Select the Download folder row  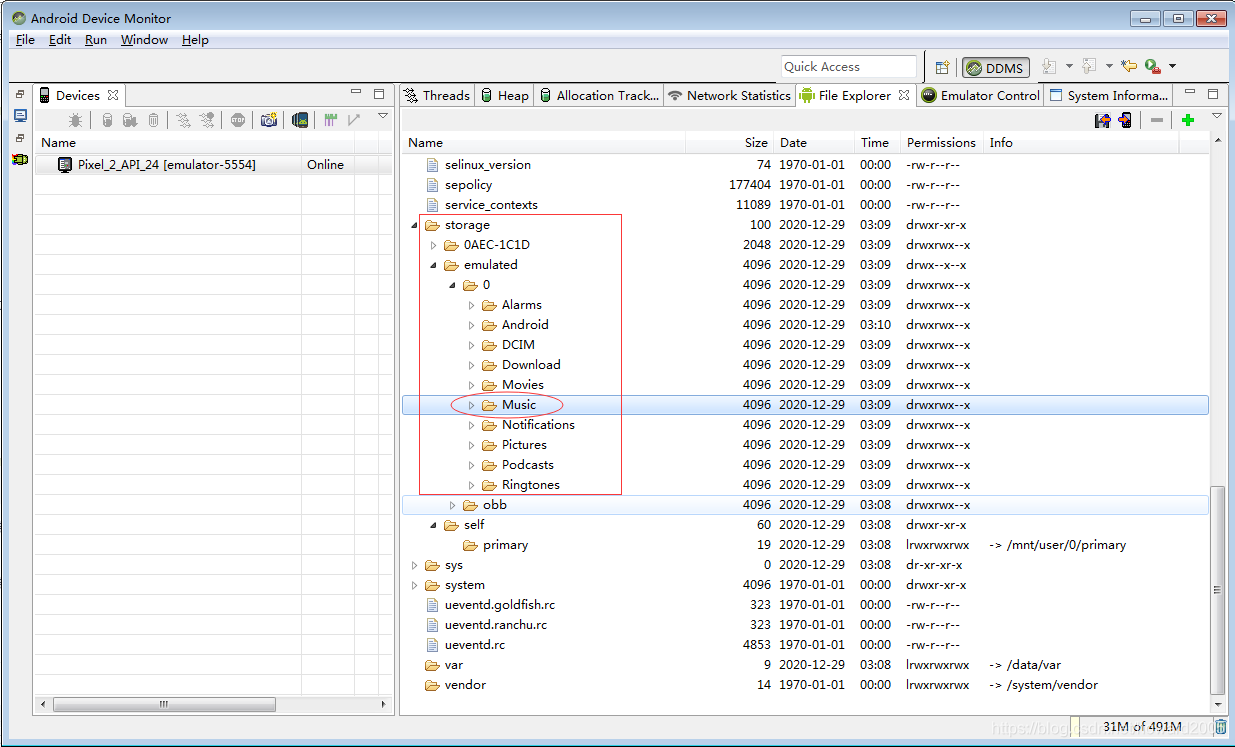805,365
